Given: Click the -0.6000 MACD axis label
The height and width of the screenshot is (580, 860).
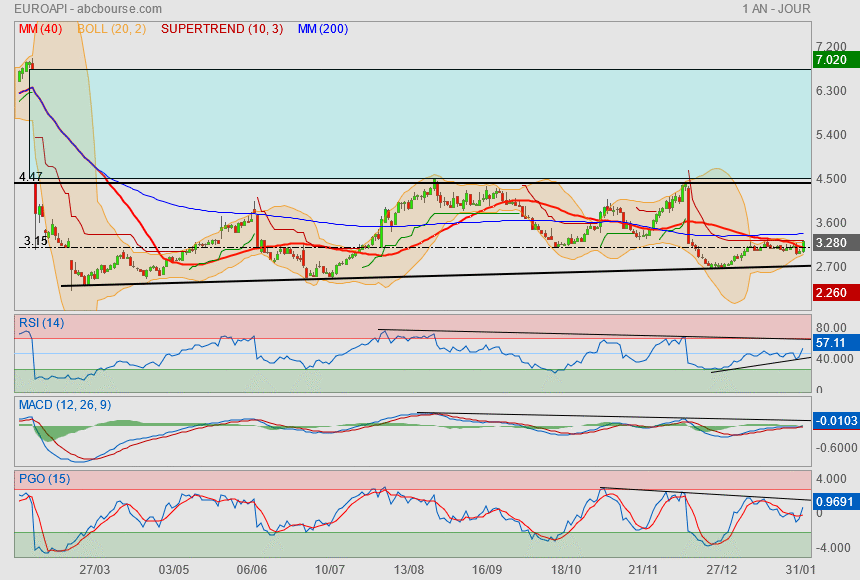Looking at the screenshot, I should pyautogui.click(x=836, y=448).
